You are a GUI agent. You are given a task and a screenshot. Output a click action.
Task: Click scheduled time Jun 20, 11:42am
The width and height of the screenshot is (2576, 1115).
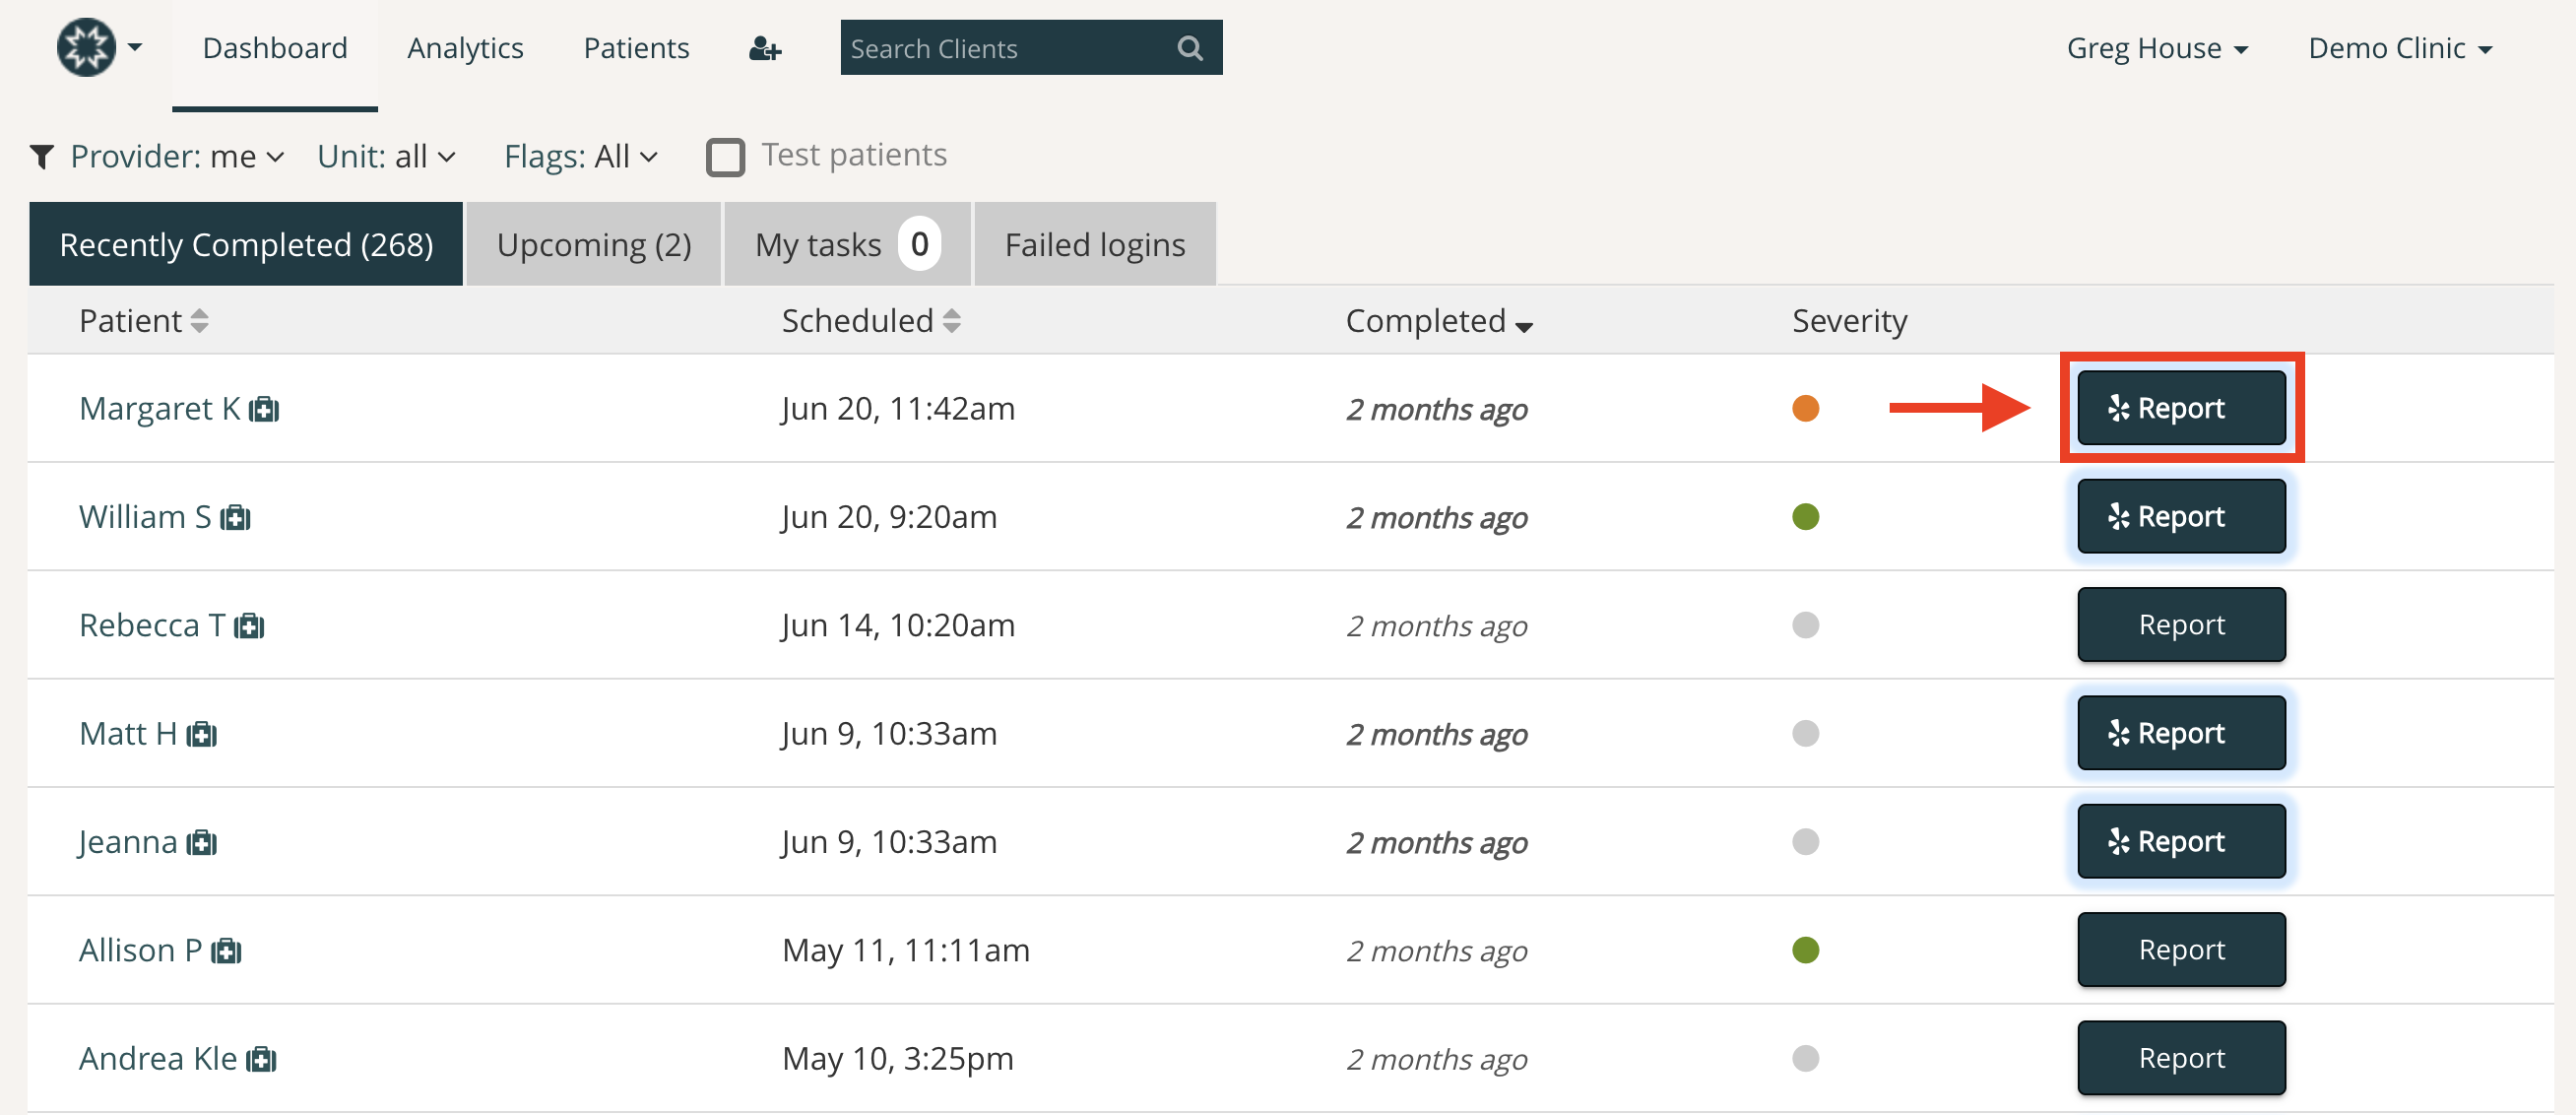pos(898,409)
